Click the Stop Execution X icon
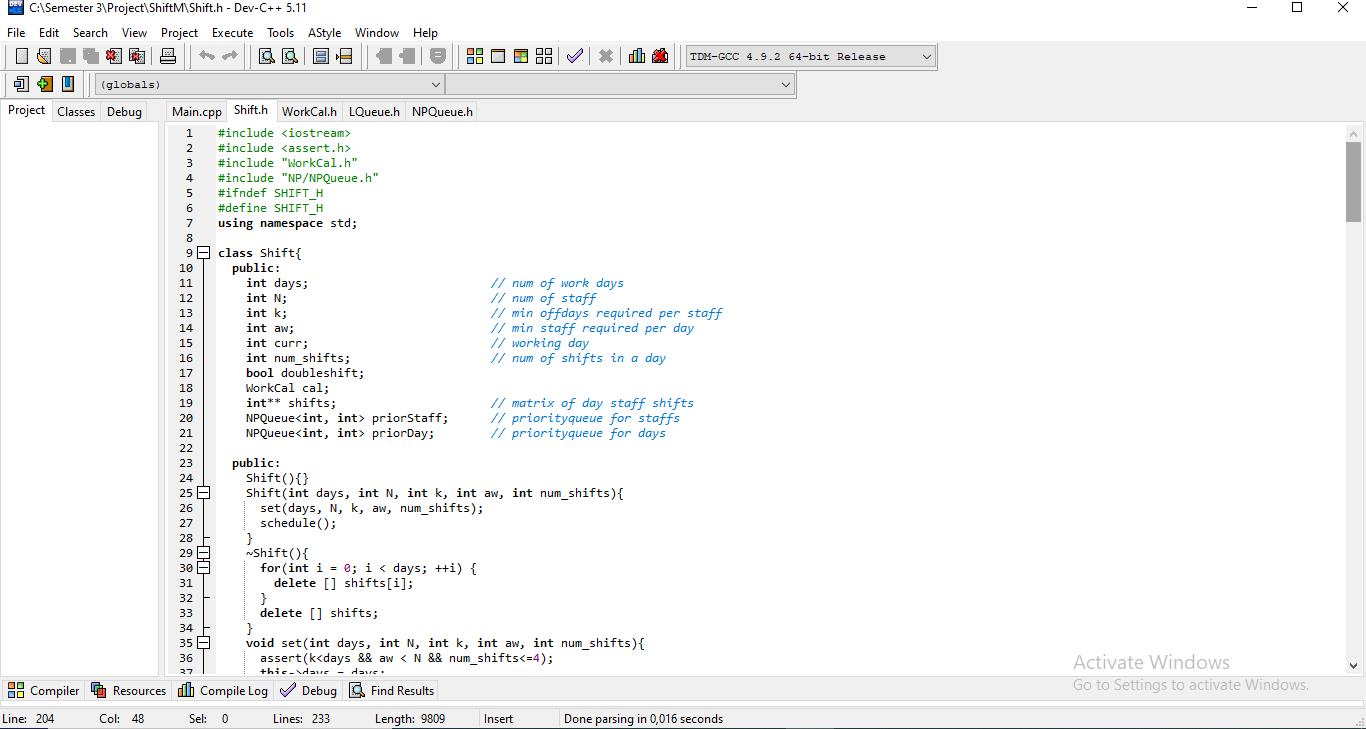 click(605, 56)
